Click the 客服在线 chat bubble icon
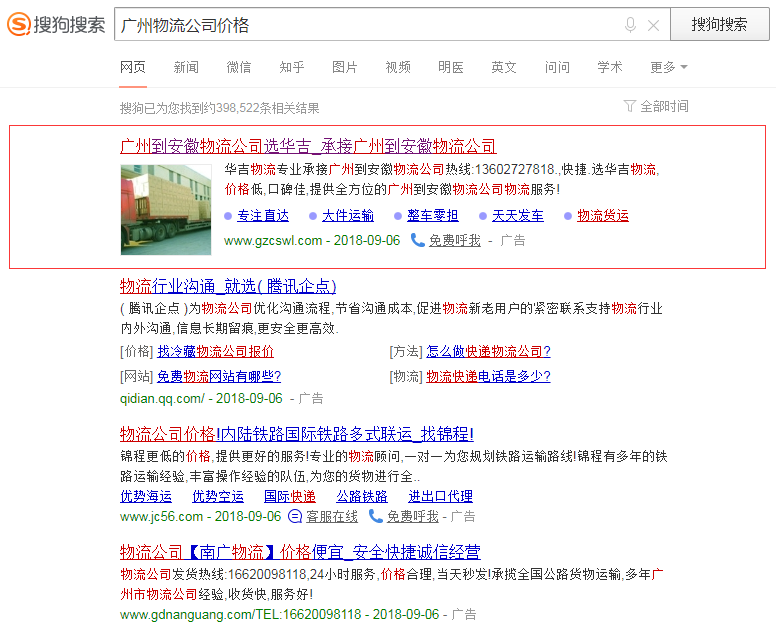This screenshot has height=630, width=776. [295, 516]
